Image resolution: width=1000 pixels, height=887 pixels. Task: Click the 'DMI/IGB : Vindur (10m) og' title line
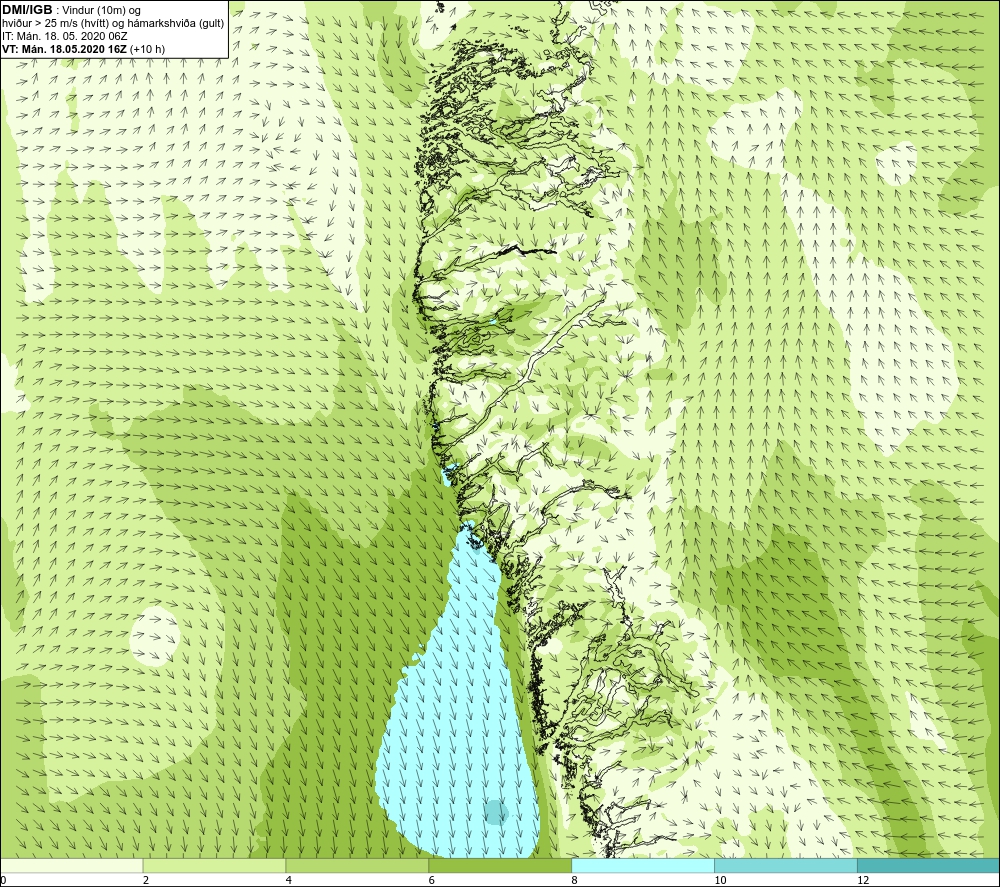point(71,10)
